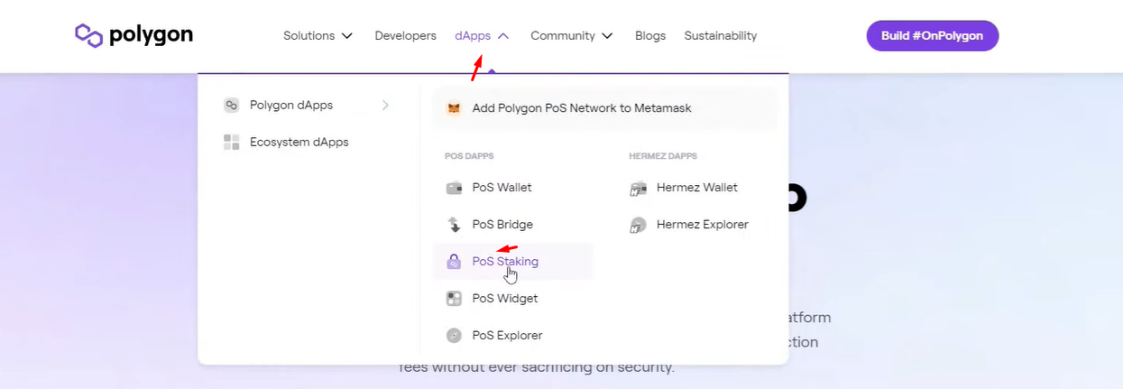Click the Polygon logo icon

click(x=89, y=35)
